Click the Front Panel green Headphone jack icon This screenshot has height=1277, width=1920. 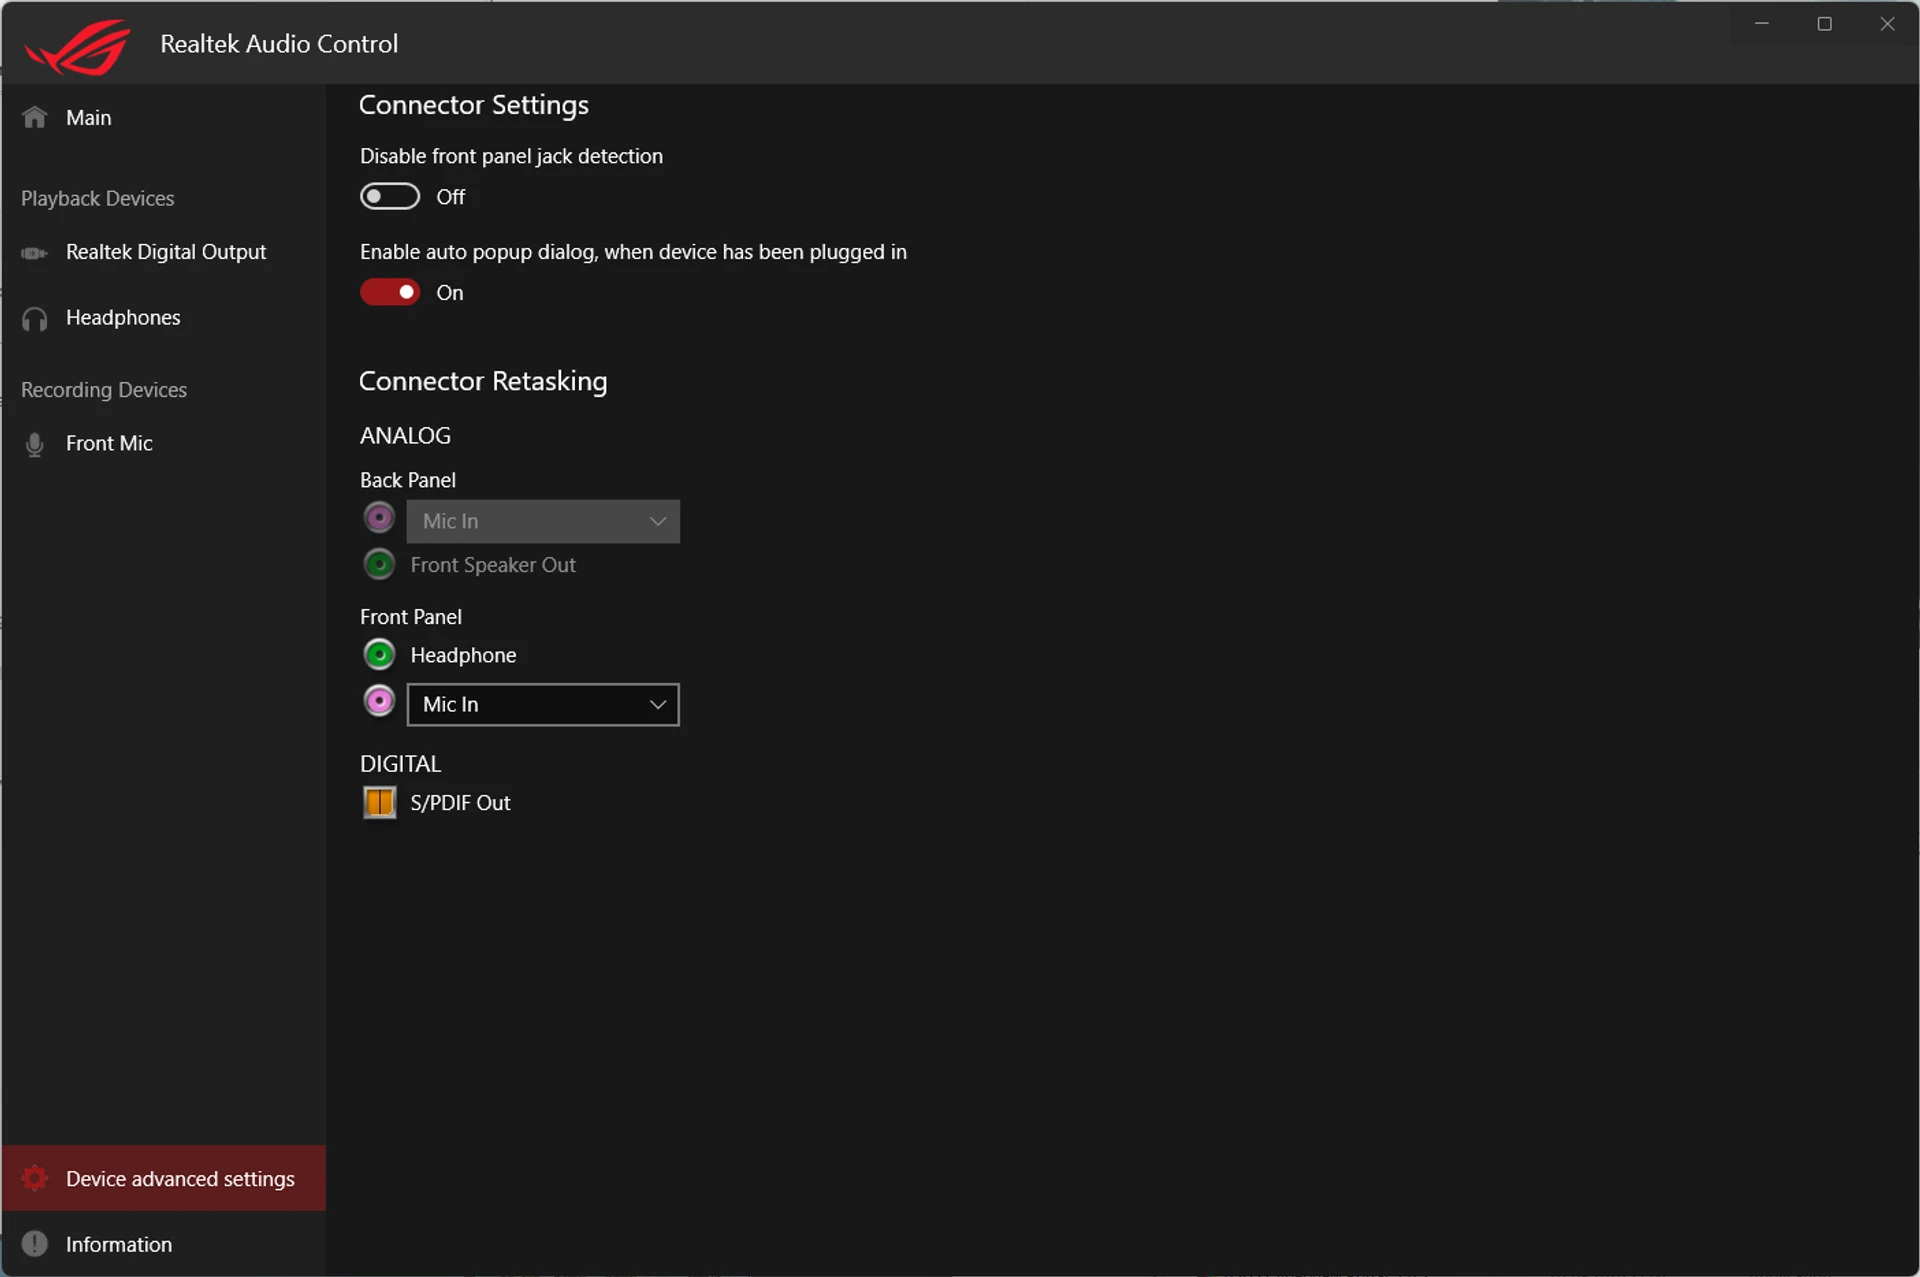tap(379, 654)
